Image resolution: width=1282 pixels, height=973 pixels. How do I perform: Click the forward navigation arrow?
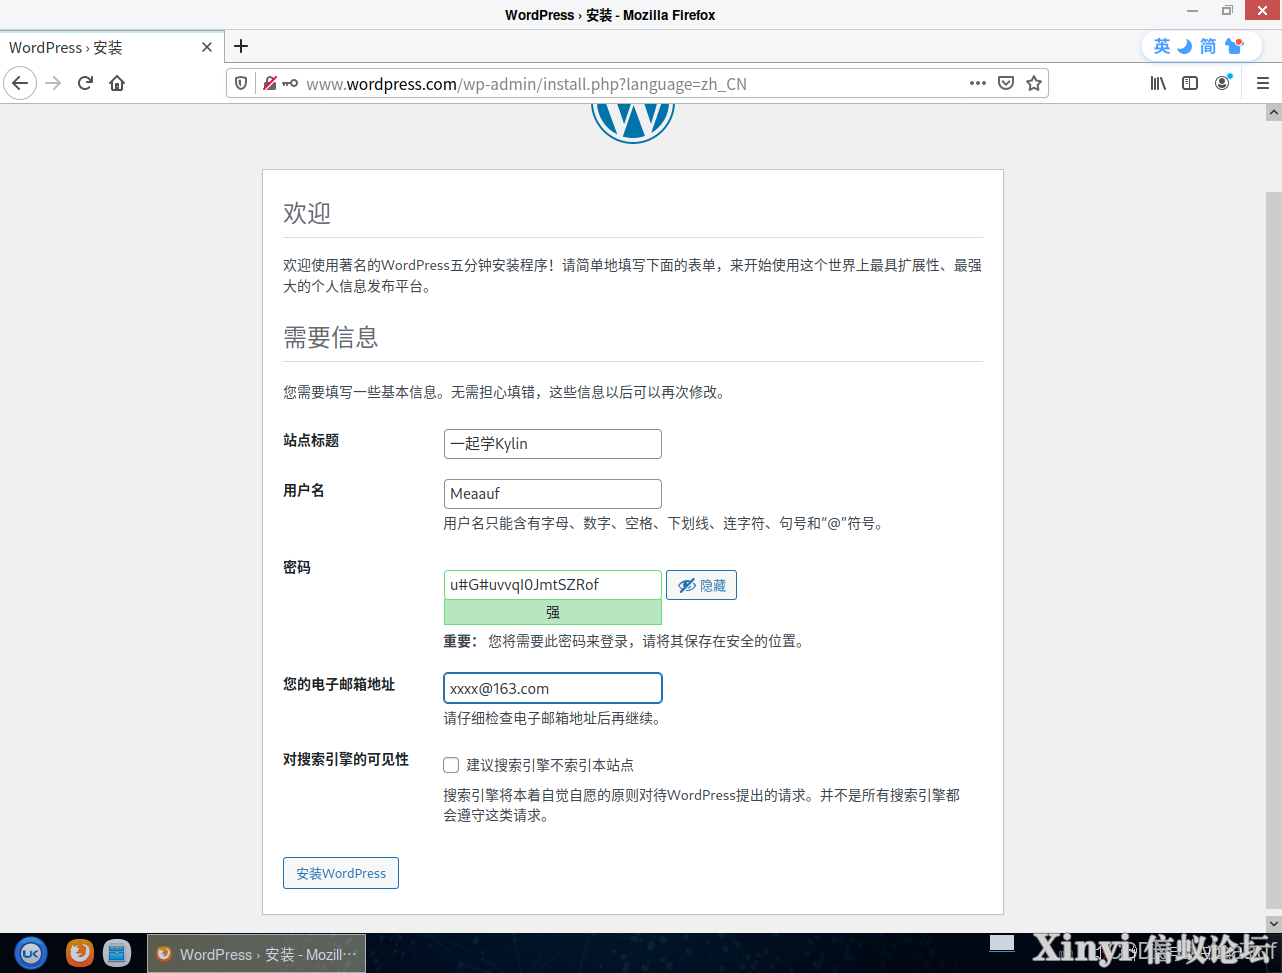(x=54, y=83)
